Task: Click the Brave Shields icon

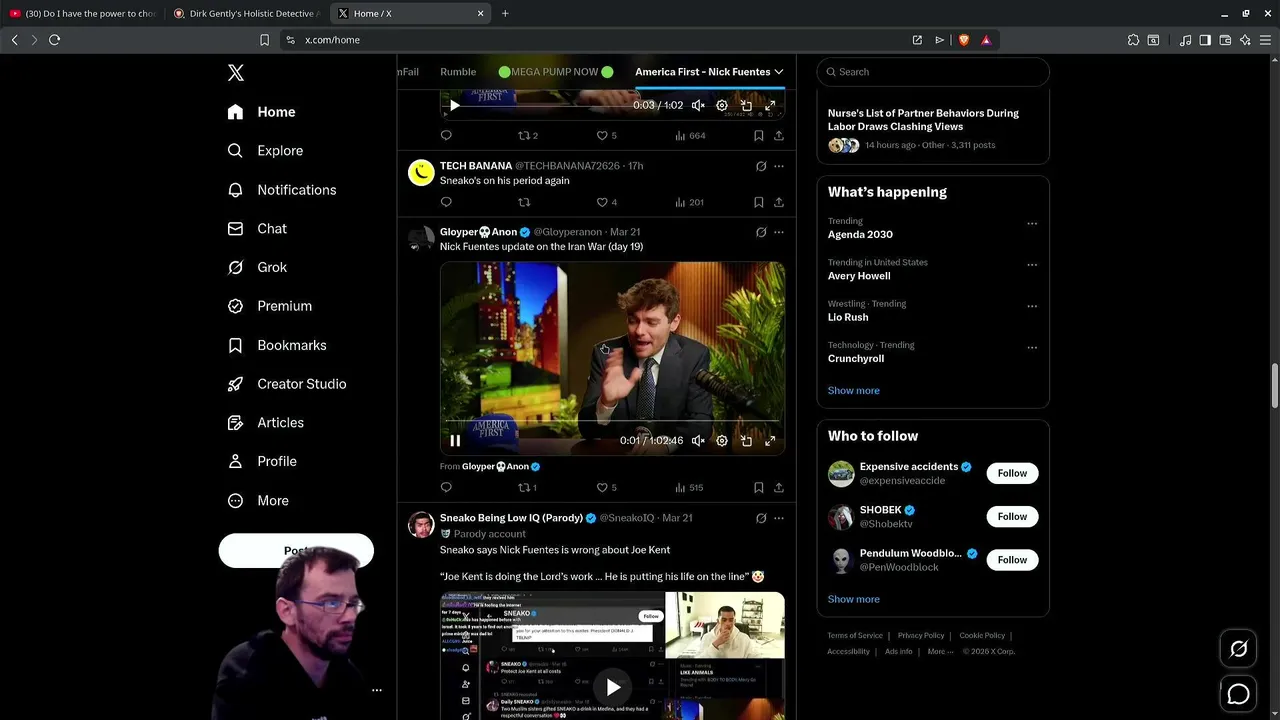Action: pyautogui.click(x=964, y=40)
